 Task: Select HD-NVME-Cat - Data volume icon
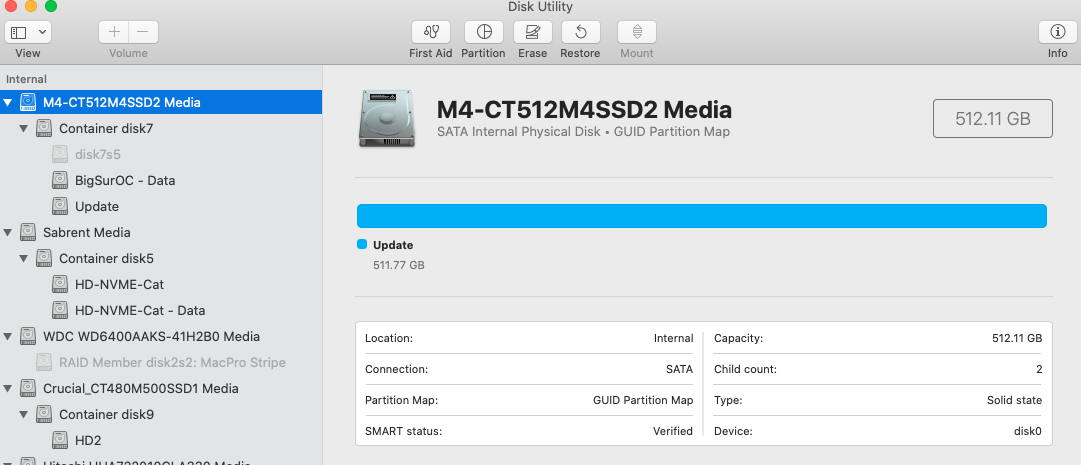(59, 310)
